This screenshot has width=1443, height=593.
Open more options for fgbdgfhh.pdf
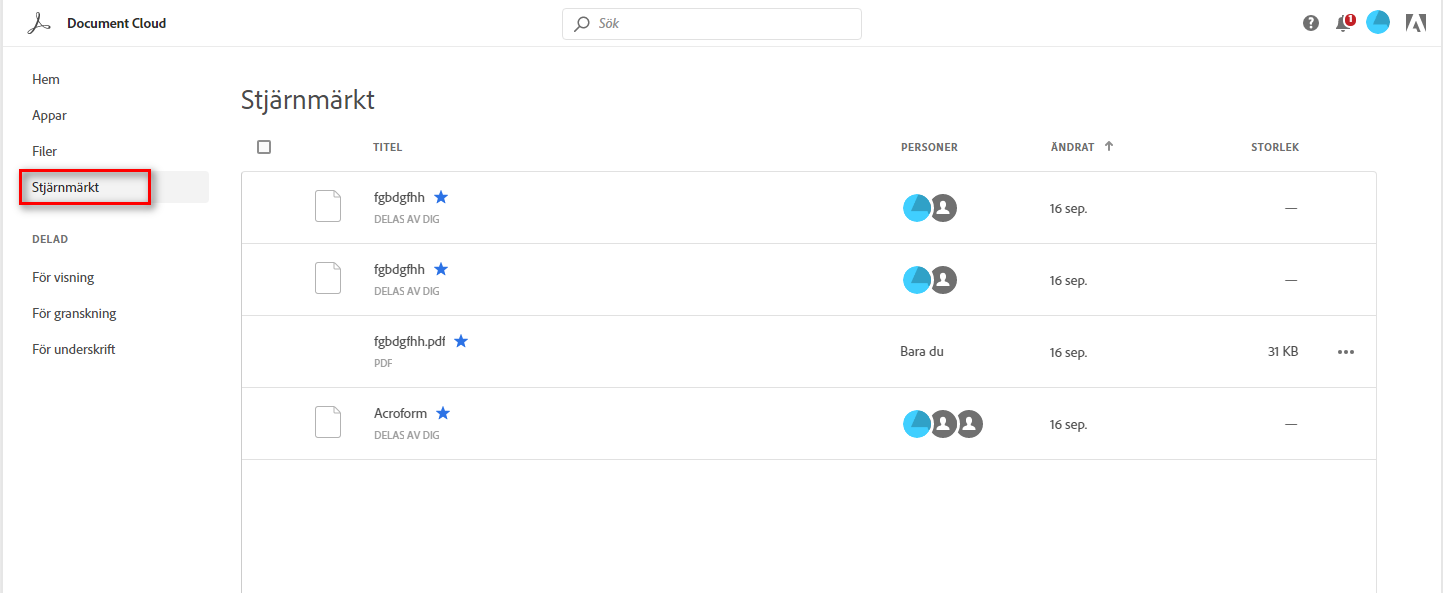point(1346,352)
